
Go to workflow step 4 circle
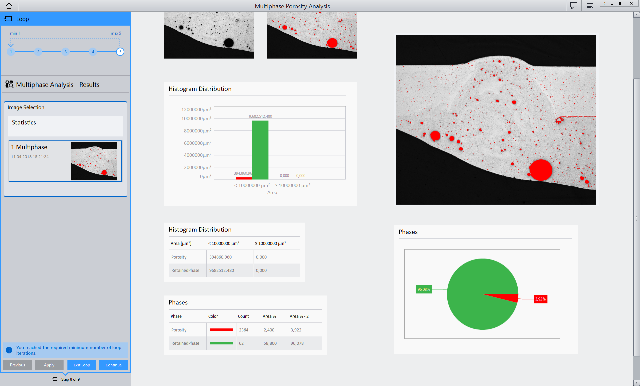tap(93, 51)
